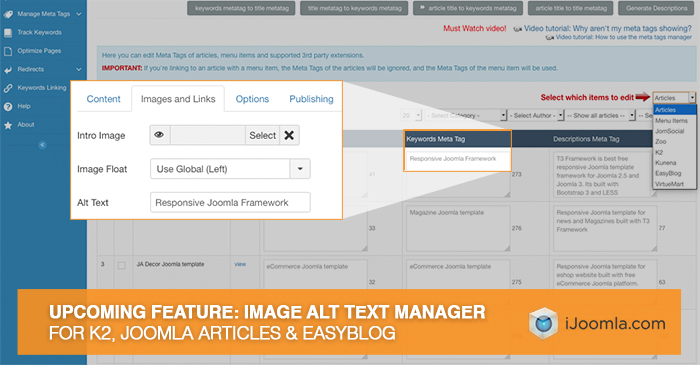Open Manage Meta Tags sidebar tag icon
Viewport: 700px width, 365px height.
pyautogui.click(x=8, y=14)
